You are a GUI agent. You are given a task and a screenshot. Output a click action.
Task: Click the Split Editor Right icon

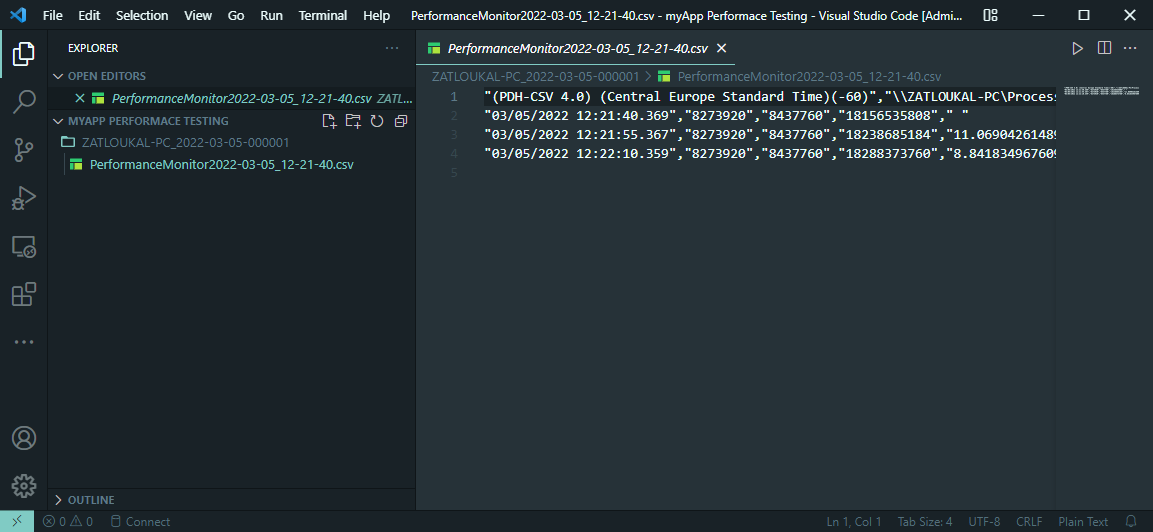tap(1104, 48)
